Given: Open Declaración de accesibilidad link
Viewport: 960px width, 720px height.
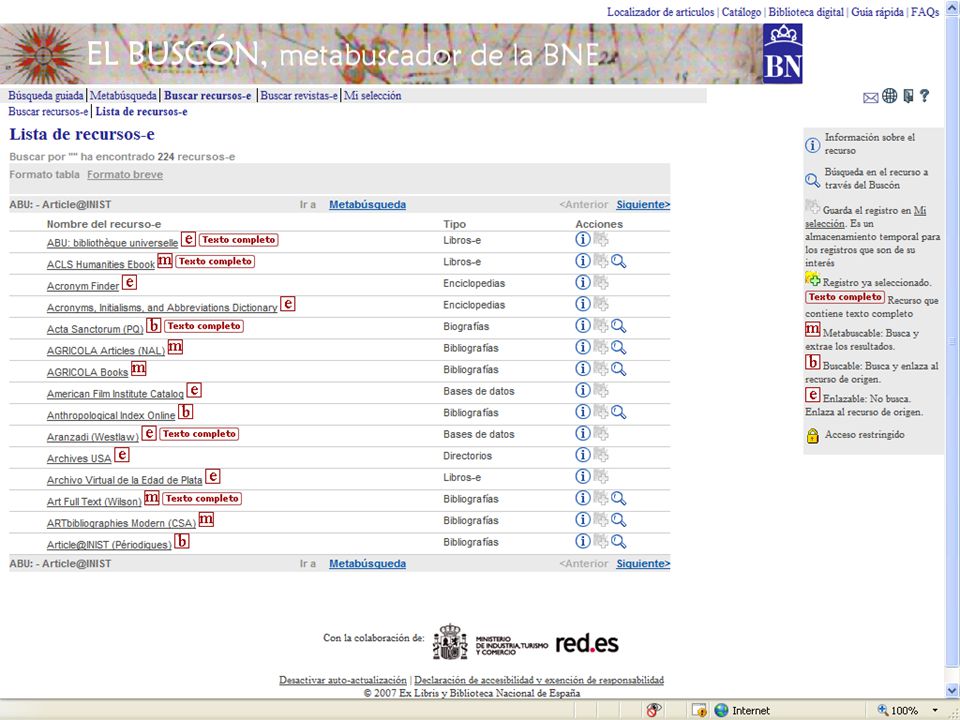Looking at the screenshot, I should (x=539, y=680).
